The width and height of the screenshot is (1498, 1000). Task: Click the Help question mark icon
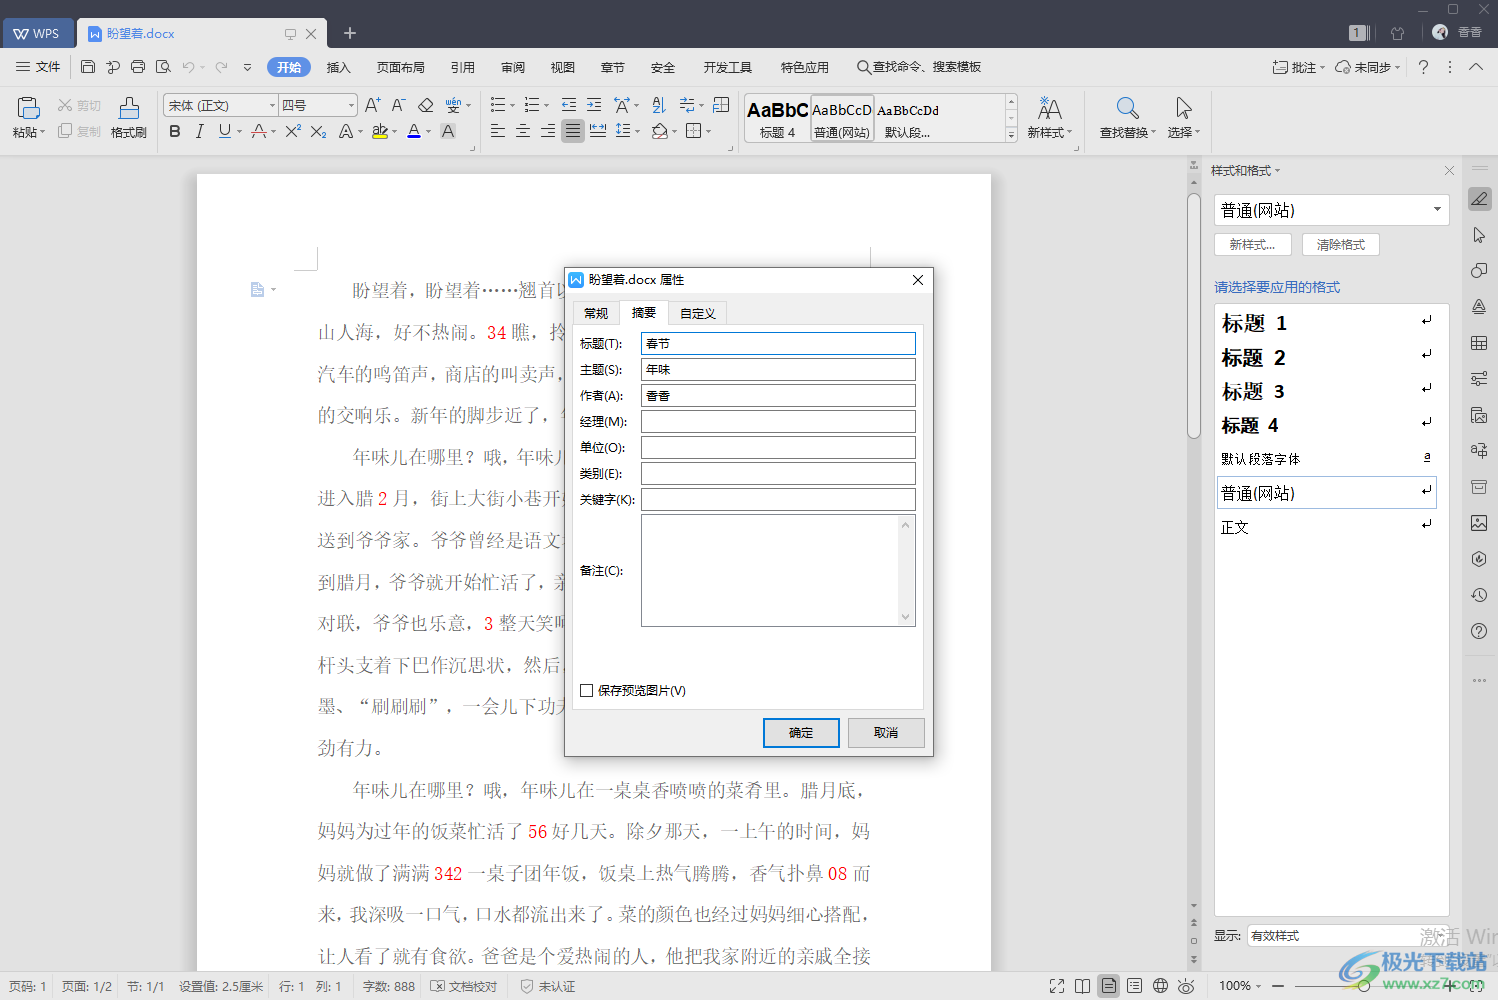pos(1423,67)
